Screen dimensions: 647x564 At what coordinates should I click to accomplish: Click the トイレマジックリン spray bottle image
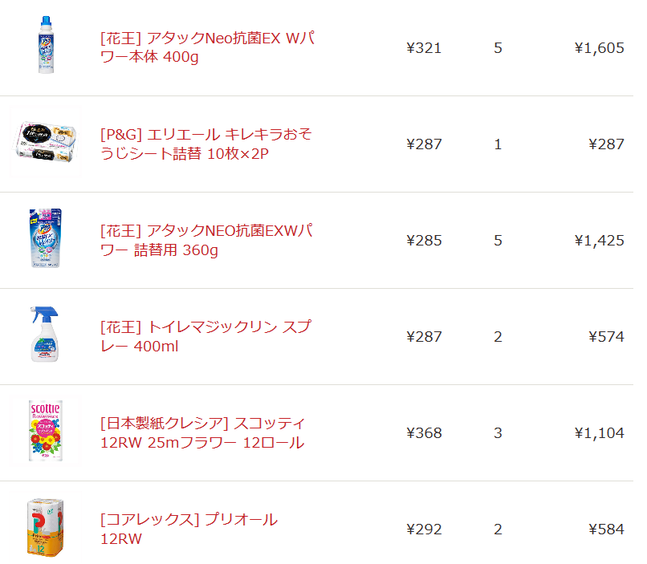tap(45, 334)
